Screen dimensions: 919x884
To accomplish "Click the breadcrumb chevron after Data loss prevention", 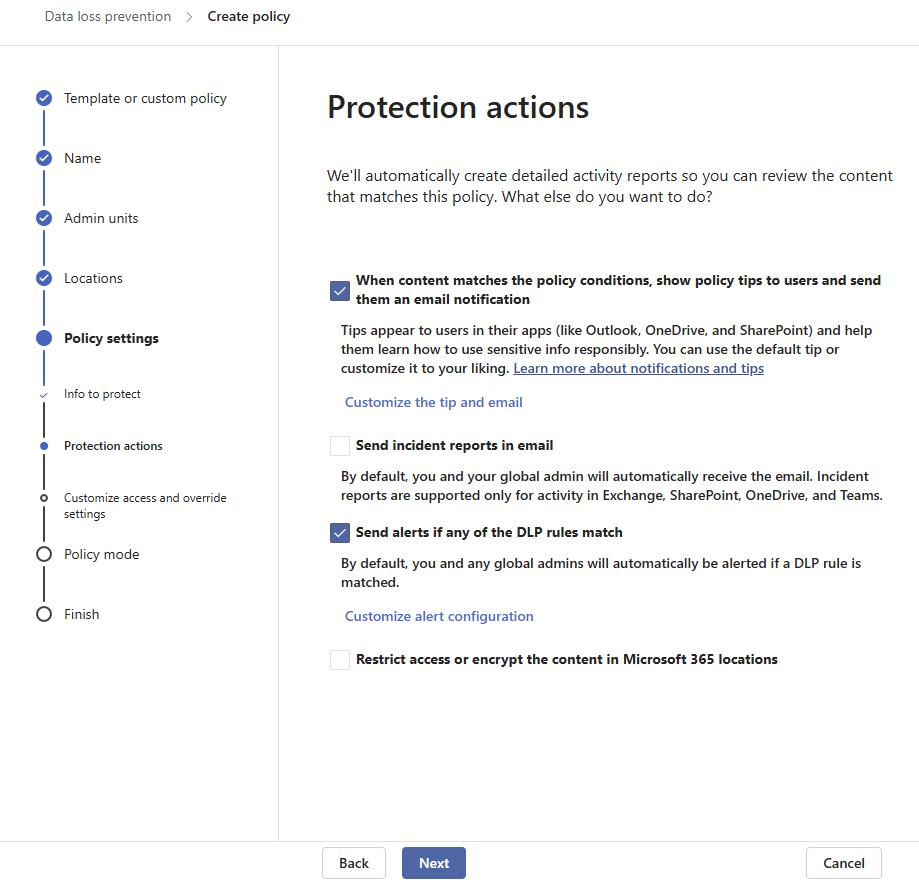I will (189, 17).
